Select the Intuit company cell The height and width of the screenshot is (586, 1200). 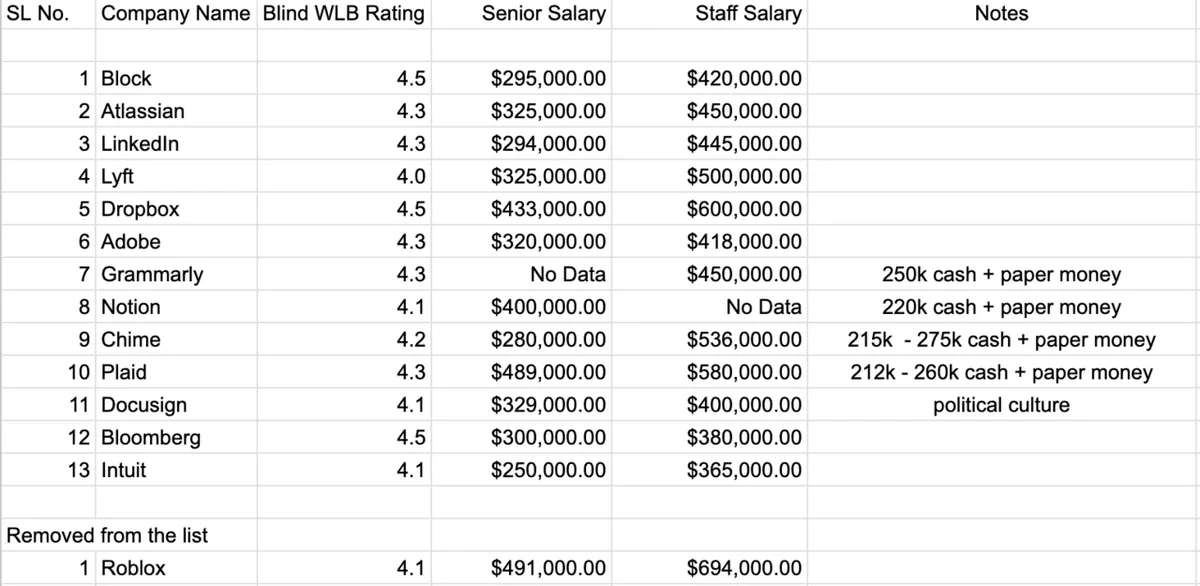point(124,470)
